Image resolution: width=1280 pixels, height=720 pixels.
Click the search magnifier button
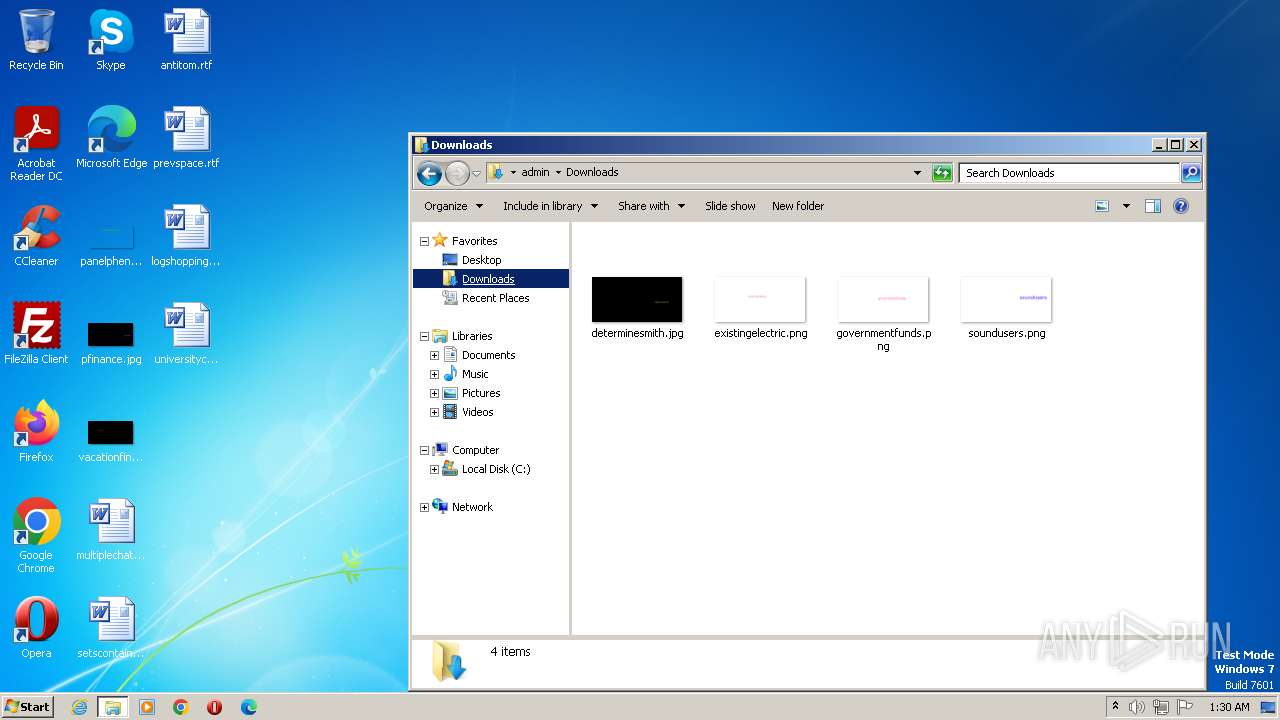click(1190, 173)
